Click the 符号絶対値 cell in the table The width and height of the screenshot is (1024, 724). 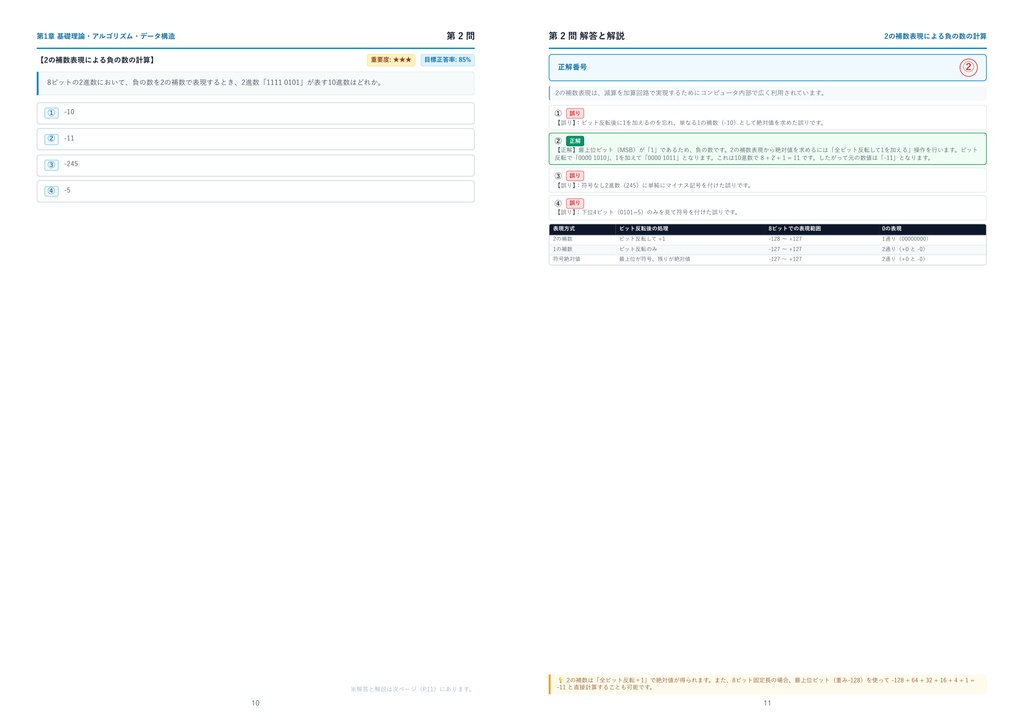565,259
